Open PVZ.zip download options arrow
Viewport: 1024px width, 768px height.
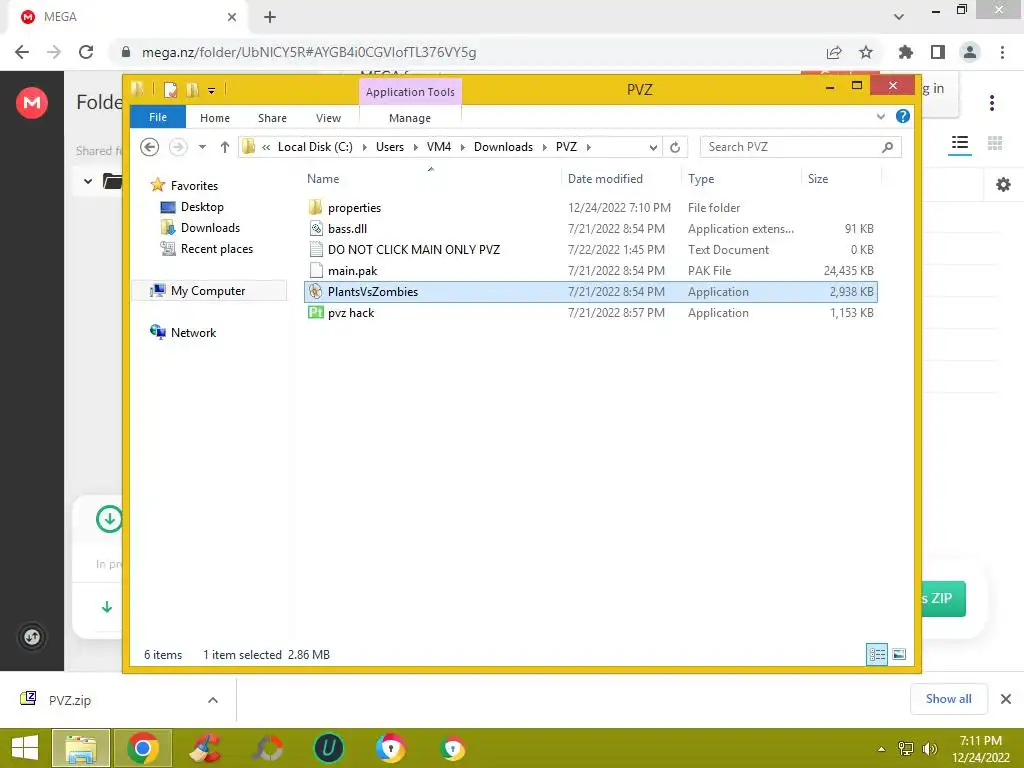213,700
